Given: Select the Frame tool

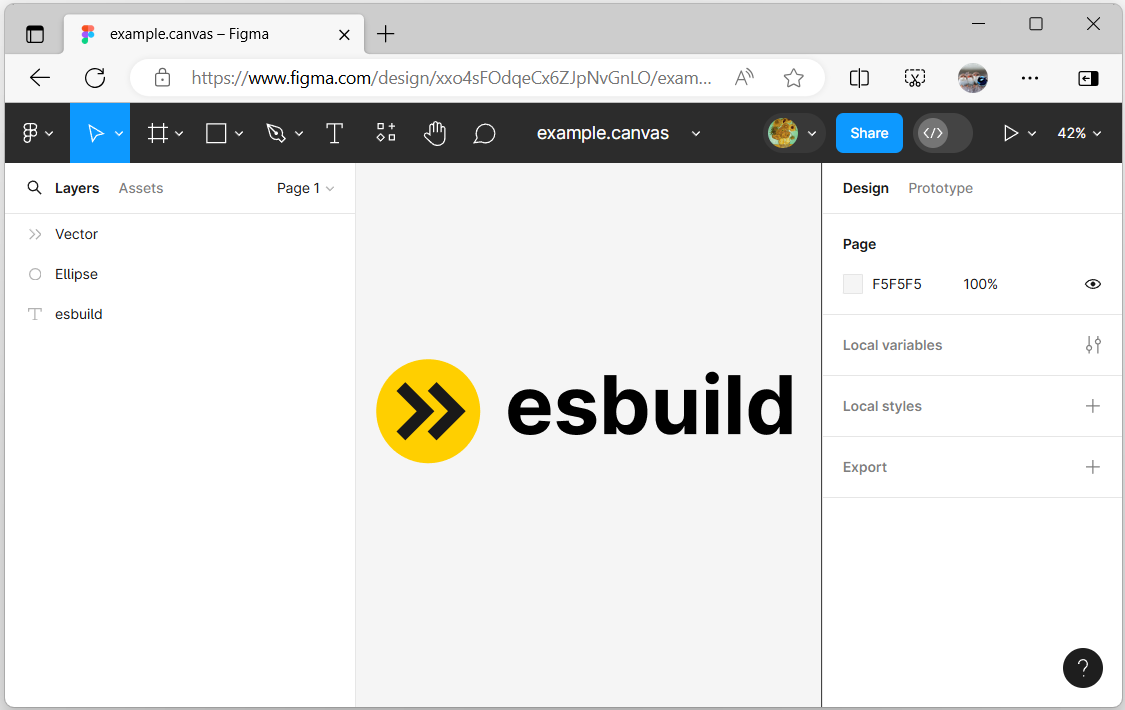Looking at the screenshot, I should tap(158, 133).
